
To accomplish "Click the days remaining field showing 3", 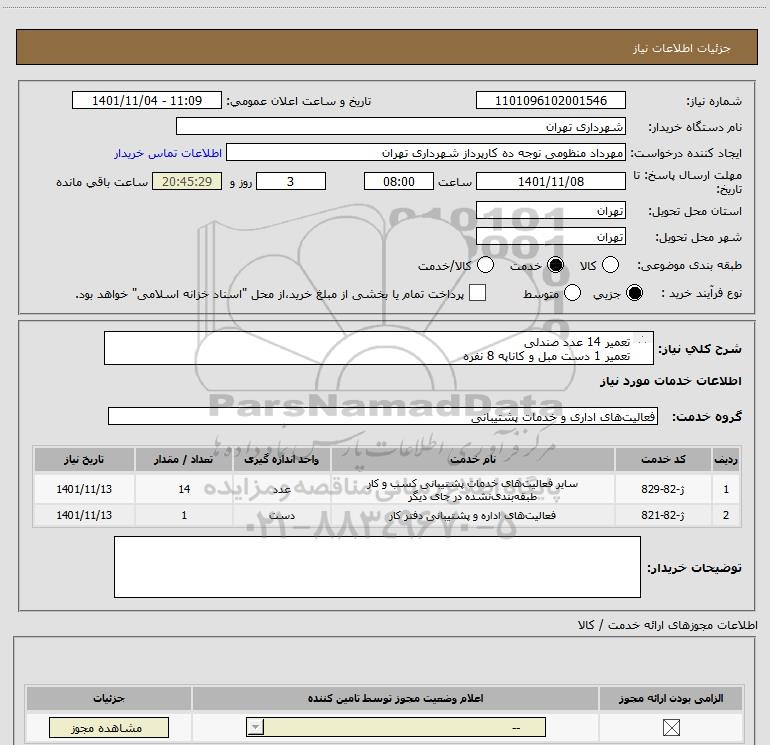I will pos(291,181).
